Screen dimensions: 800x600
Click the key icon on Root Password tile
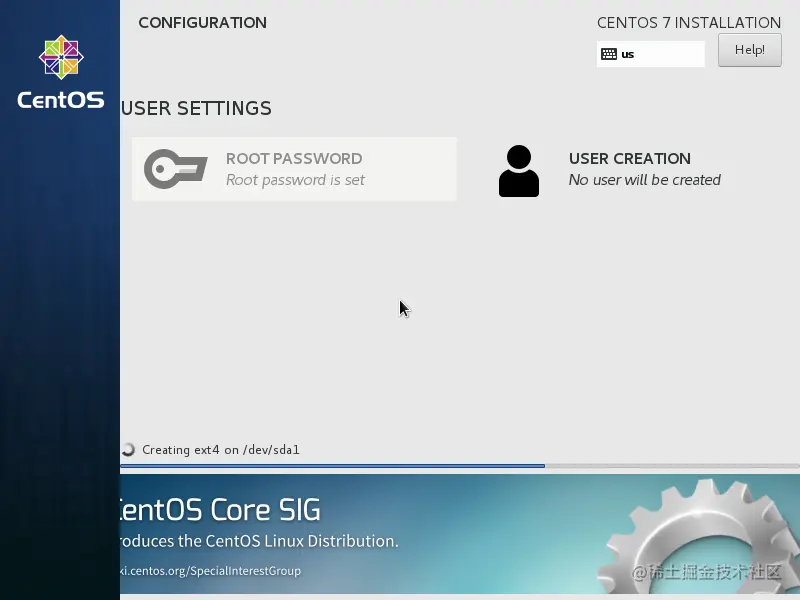point(175,169)
